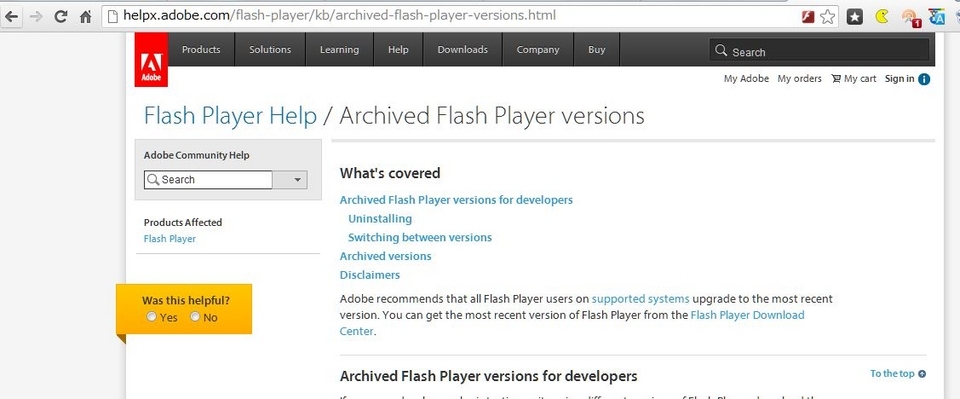Open the Downloads menu
960x399 pixels.
[462, 50]
